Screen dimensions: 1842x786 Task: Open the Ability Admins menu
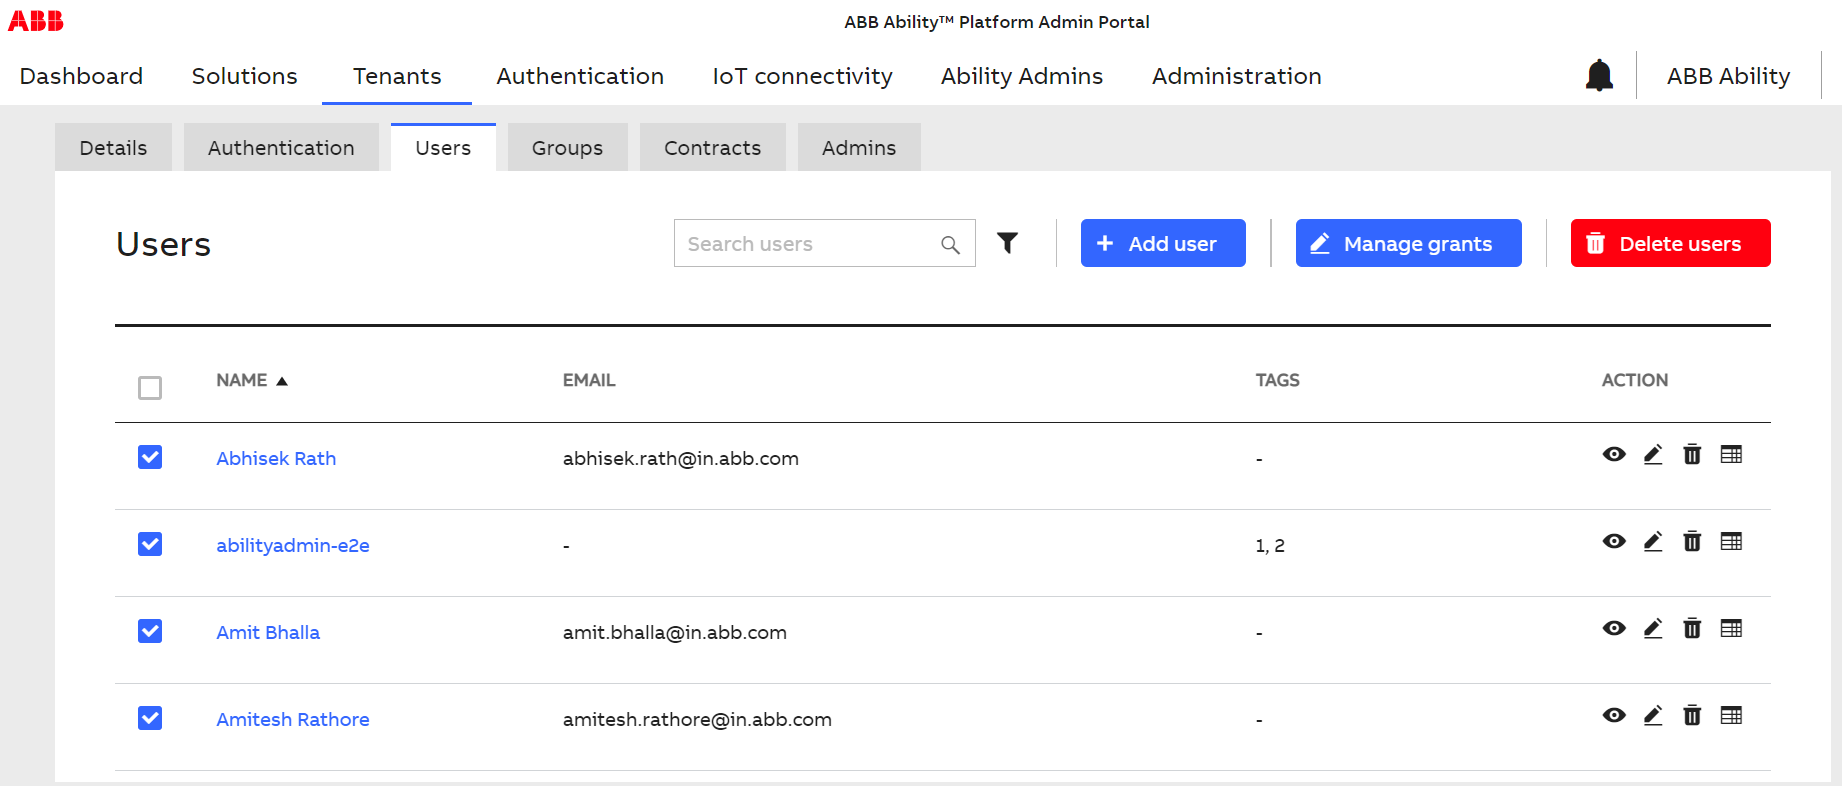1022,76
